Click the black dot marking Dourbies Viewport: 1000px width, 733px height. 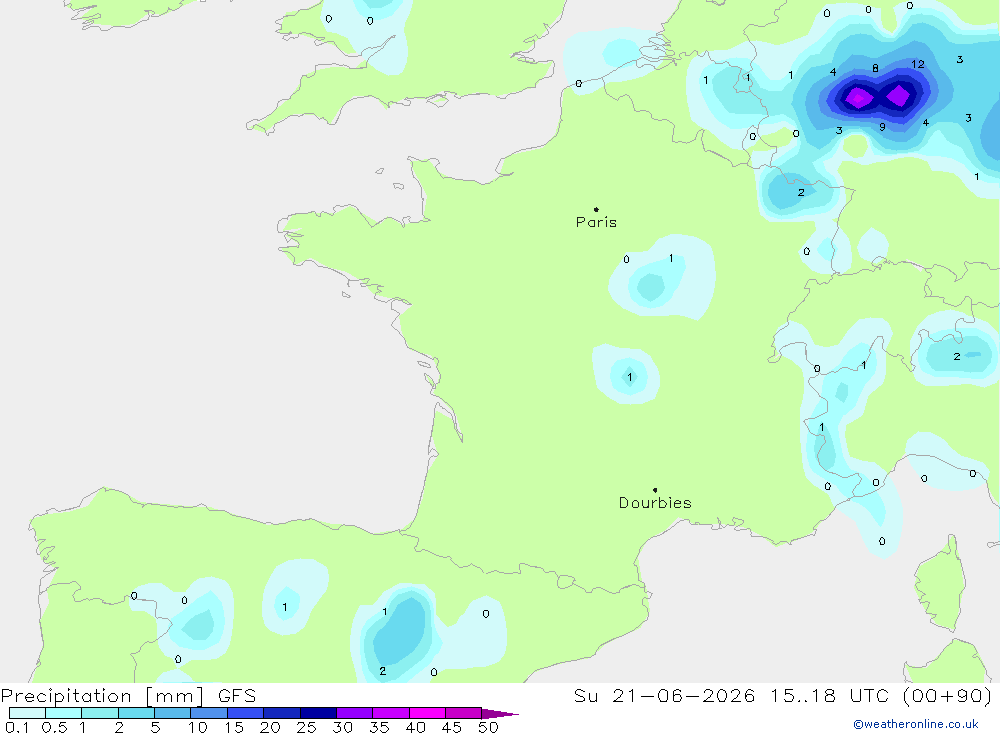click(x=655, y=490)
